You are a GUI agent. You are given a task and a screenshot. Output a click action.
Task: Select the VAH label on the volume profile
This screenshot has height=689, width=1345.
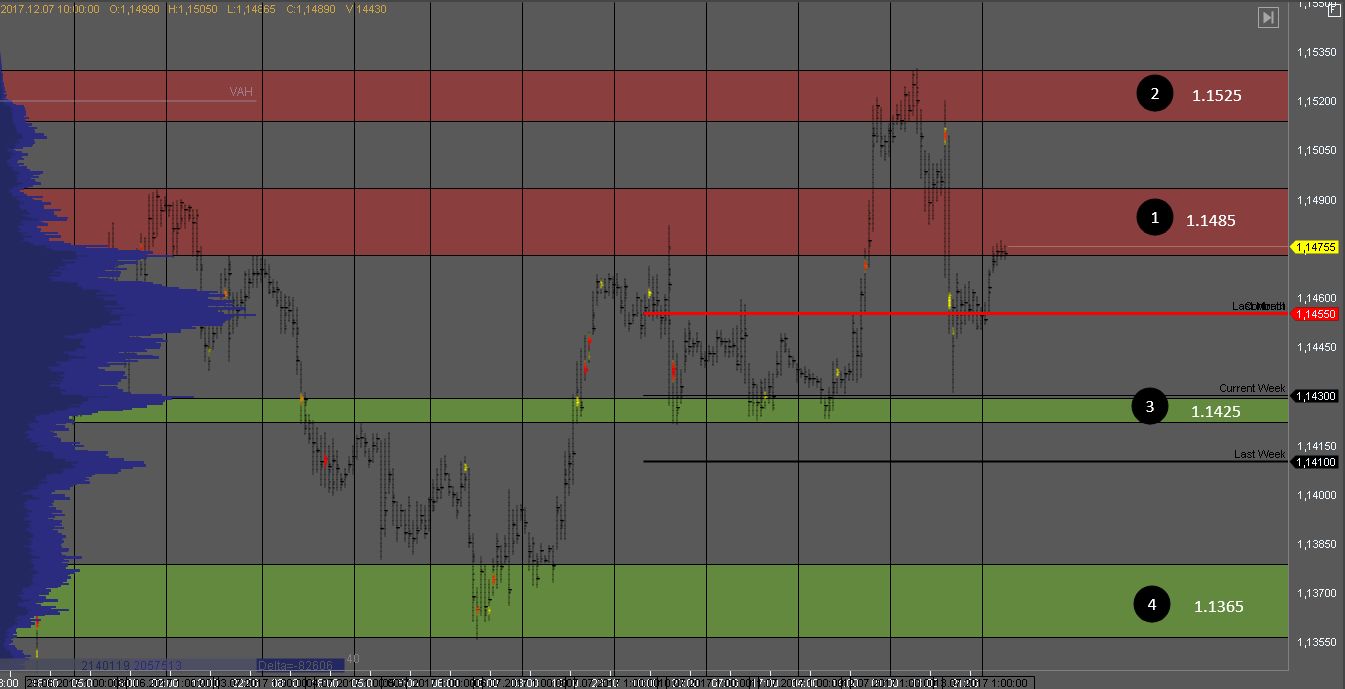tap(241, 92)
